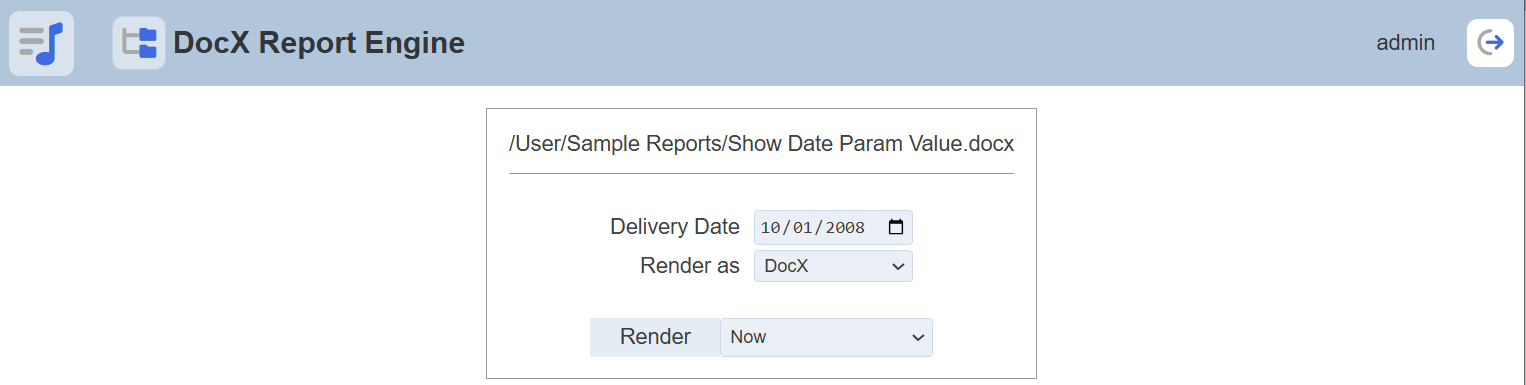Open the Now schedule dropdown
Viewport: 1526px width, 385px height.
click(826, 337)
